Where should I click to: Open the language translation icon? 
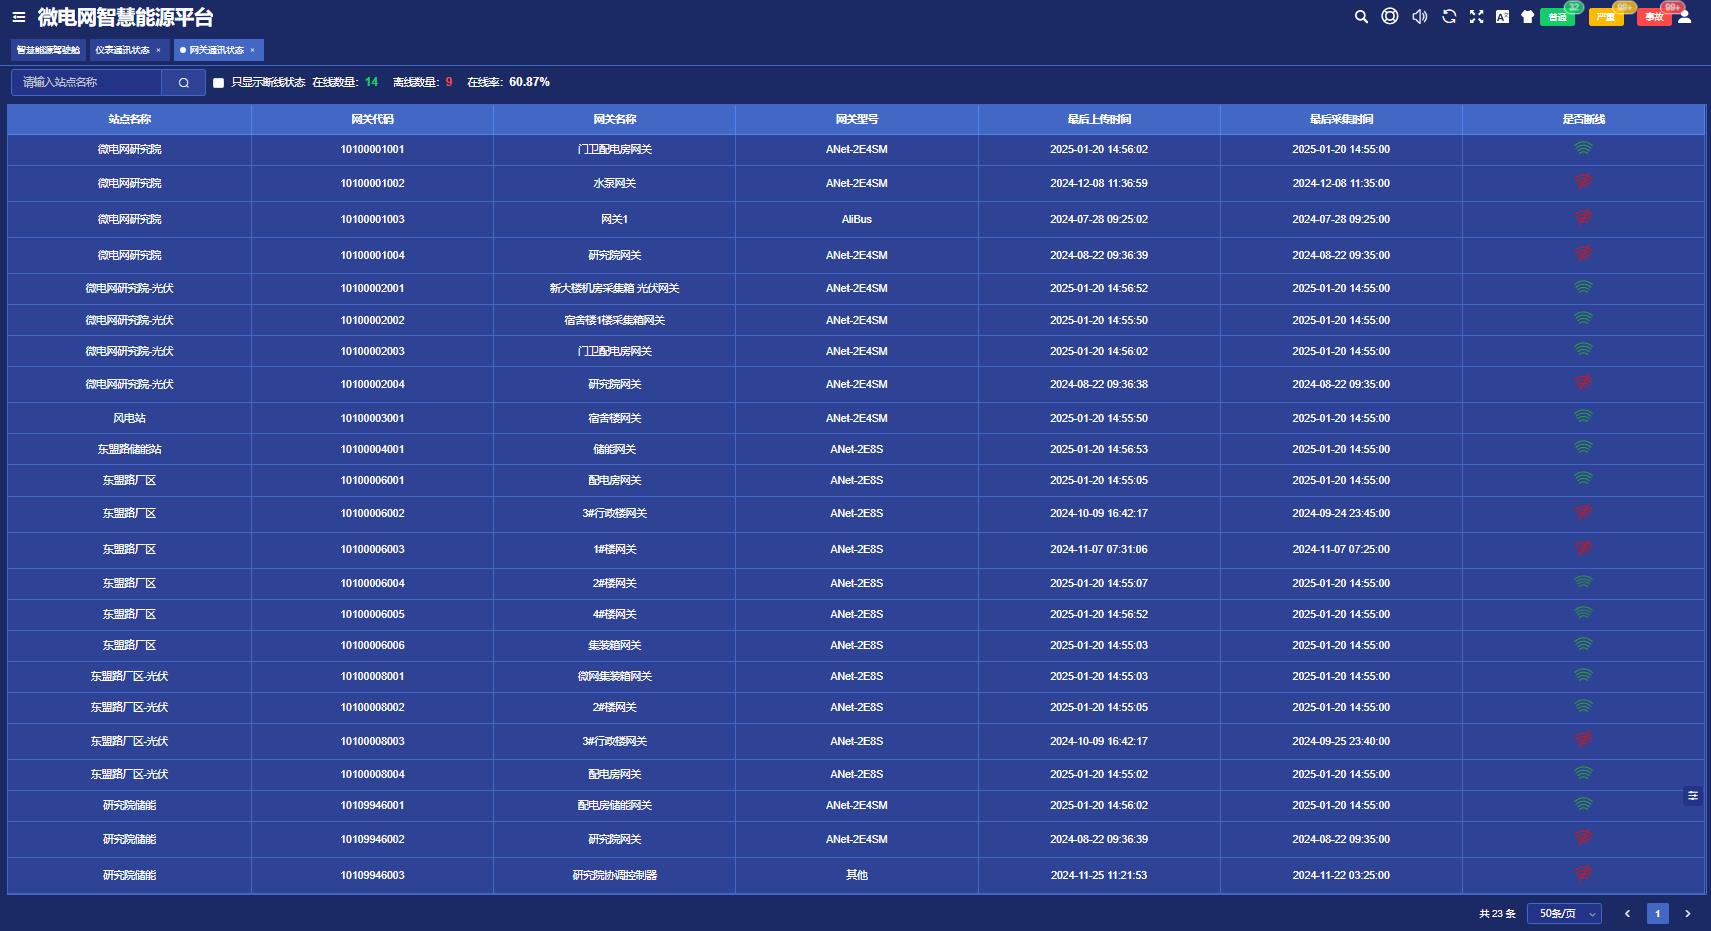pyautogui.click(x=1502, y=17)
